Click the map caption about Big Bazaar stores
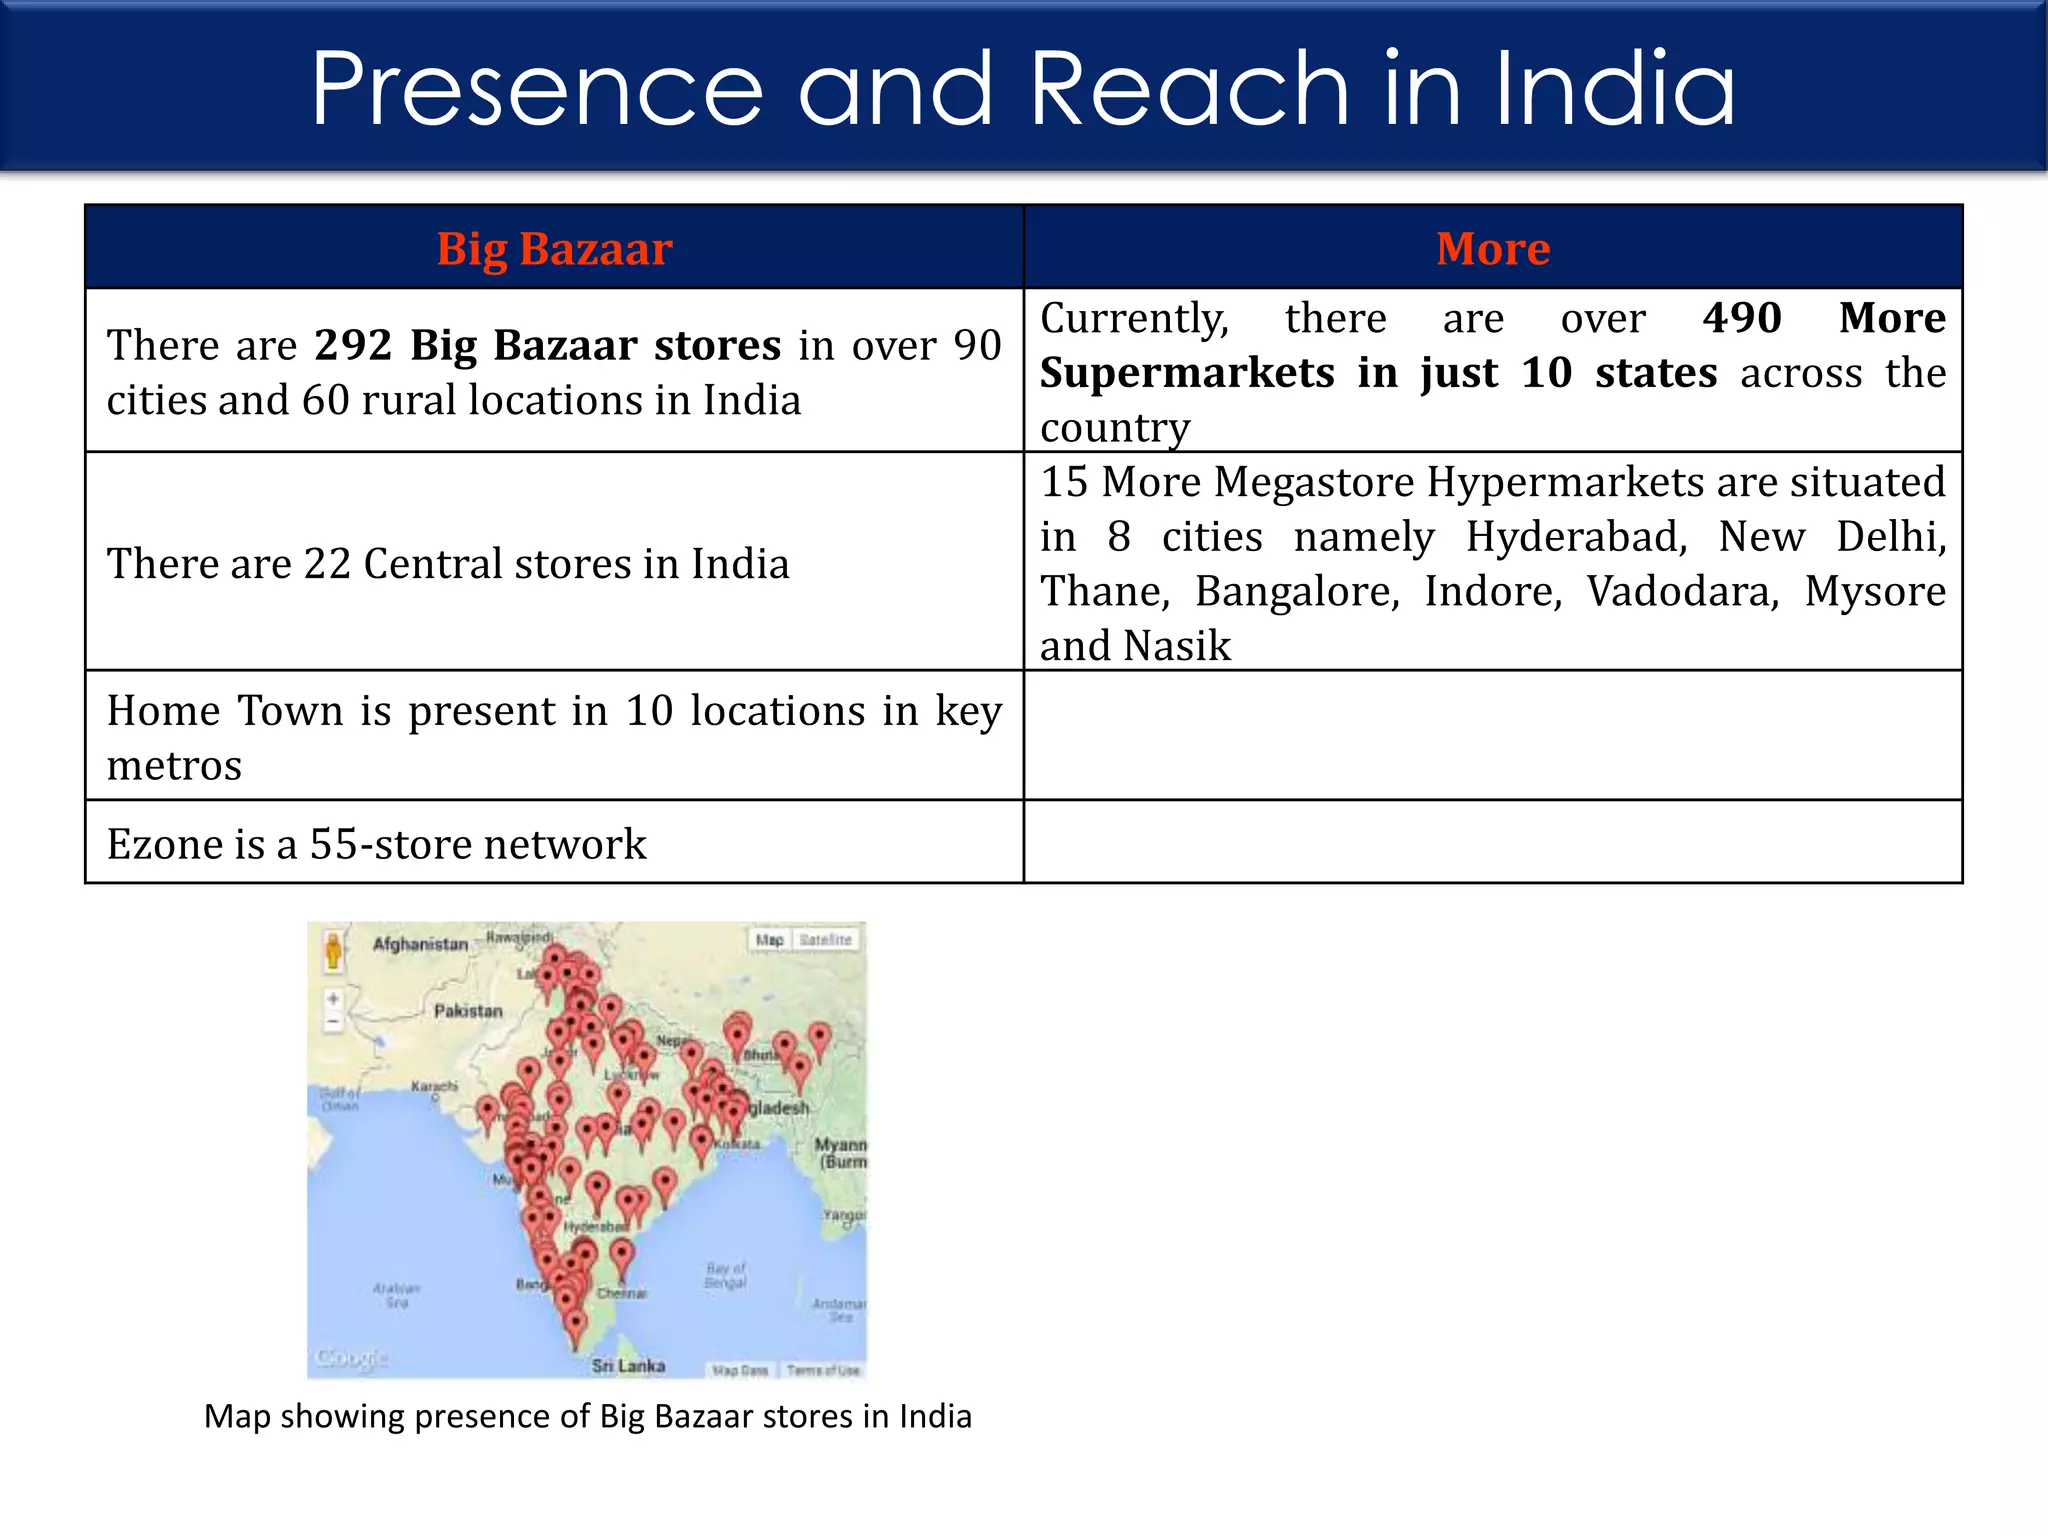This screenshot has height=1536, width=2048. coord(587,1416)
